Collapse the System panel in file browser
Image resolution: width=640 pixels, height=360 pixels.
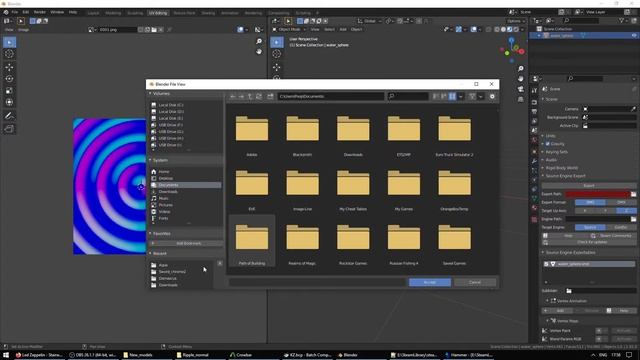150,160
